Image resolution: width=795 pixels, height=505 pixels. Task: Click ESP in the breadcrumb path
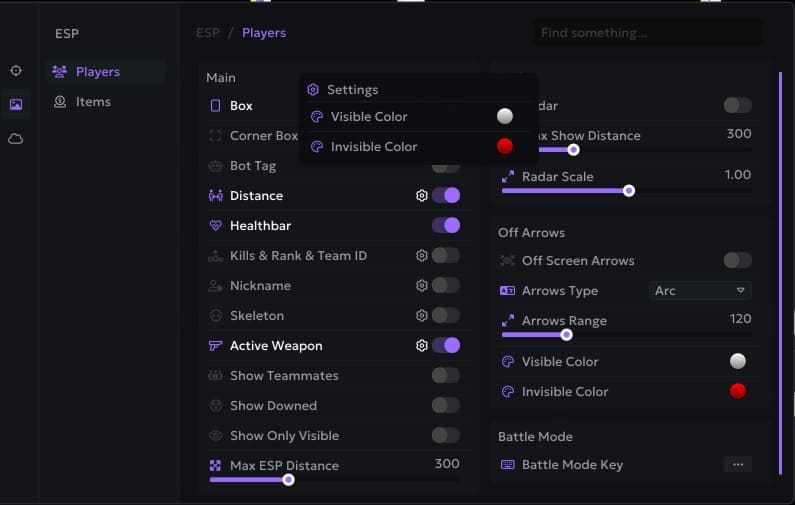[x=207, y=33]
